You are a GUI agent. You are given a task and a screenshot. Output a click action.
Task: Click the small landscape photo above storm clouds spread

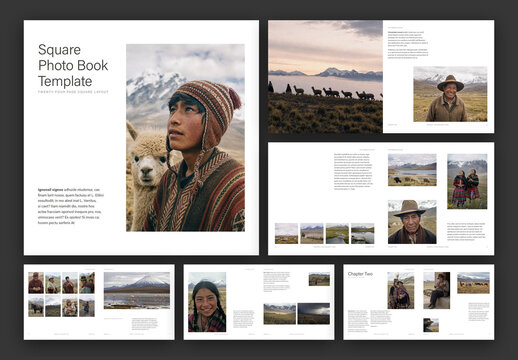[x=319, y=279]
